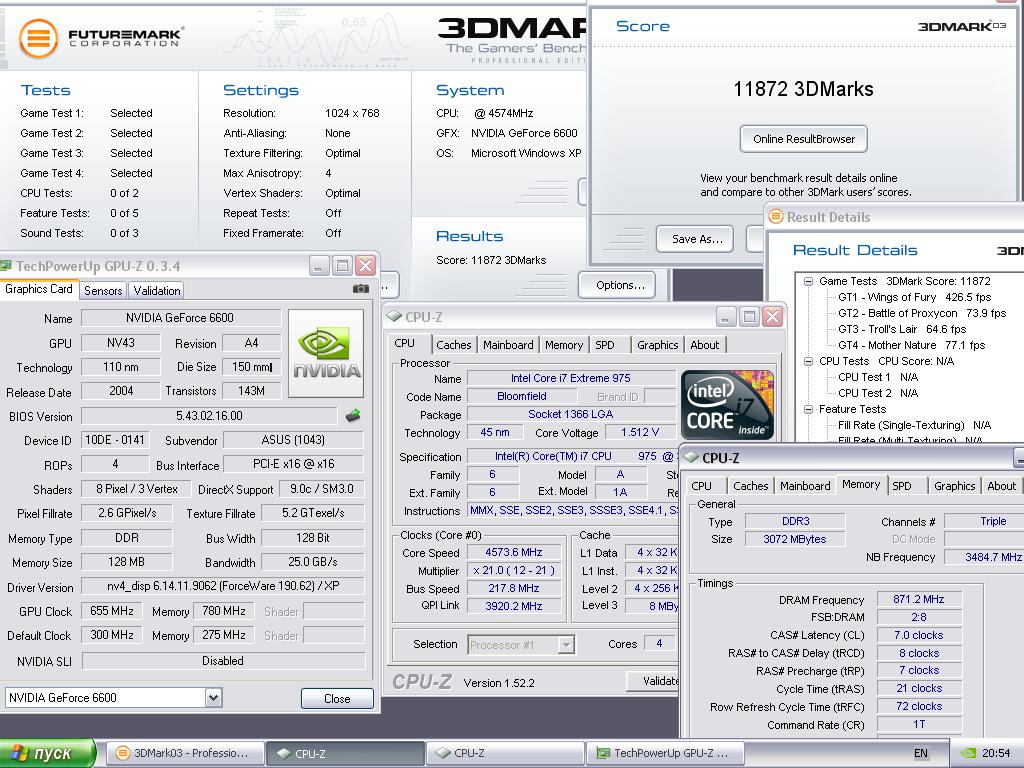Image resolution: width=1024 pixels, height=768 pixels.
Task: Click the 3DMark03 taskbar button
Action: (185, 753)
